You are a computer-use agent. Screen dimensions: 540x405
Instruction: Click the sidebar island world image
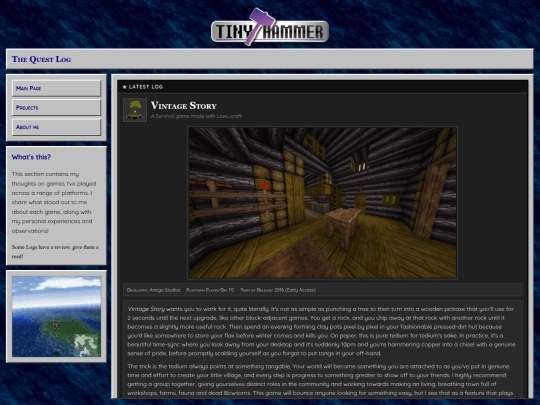(56, 316)
